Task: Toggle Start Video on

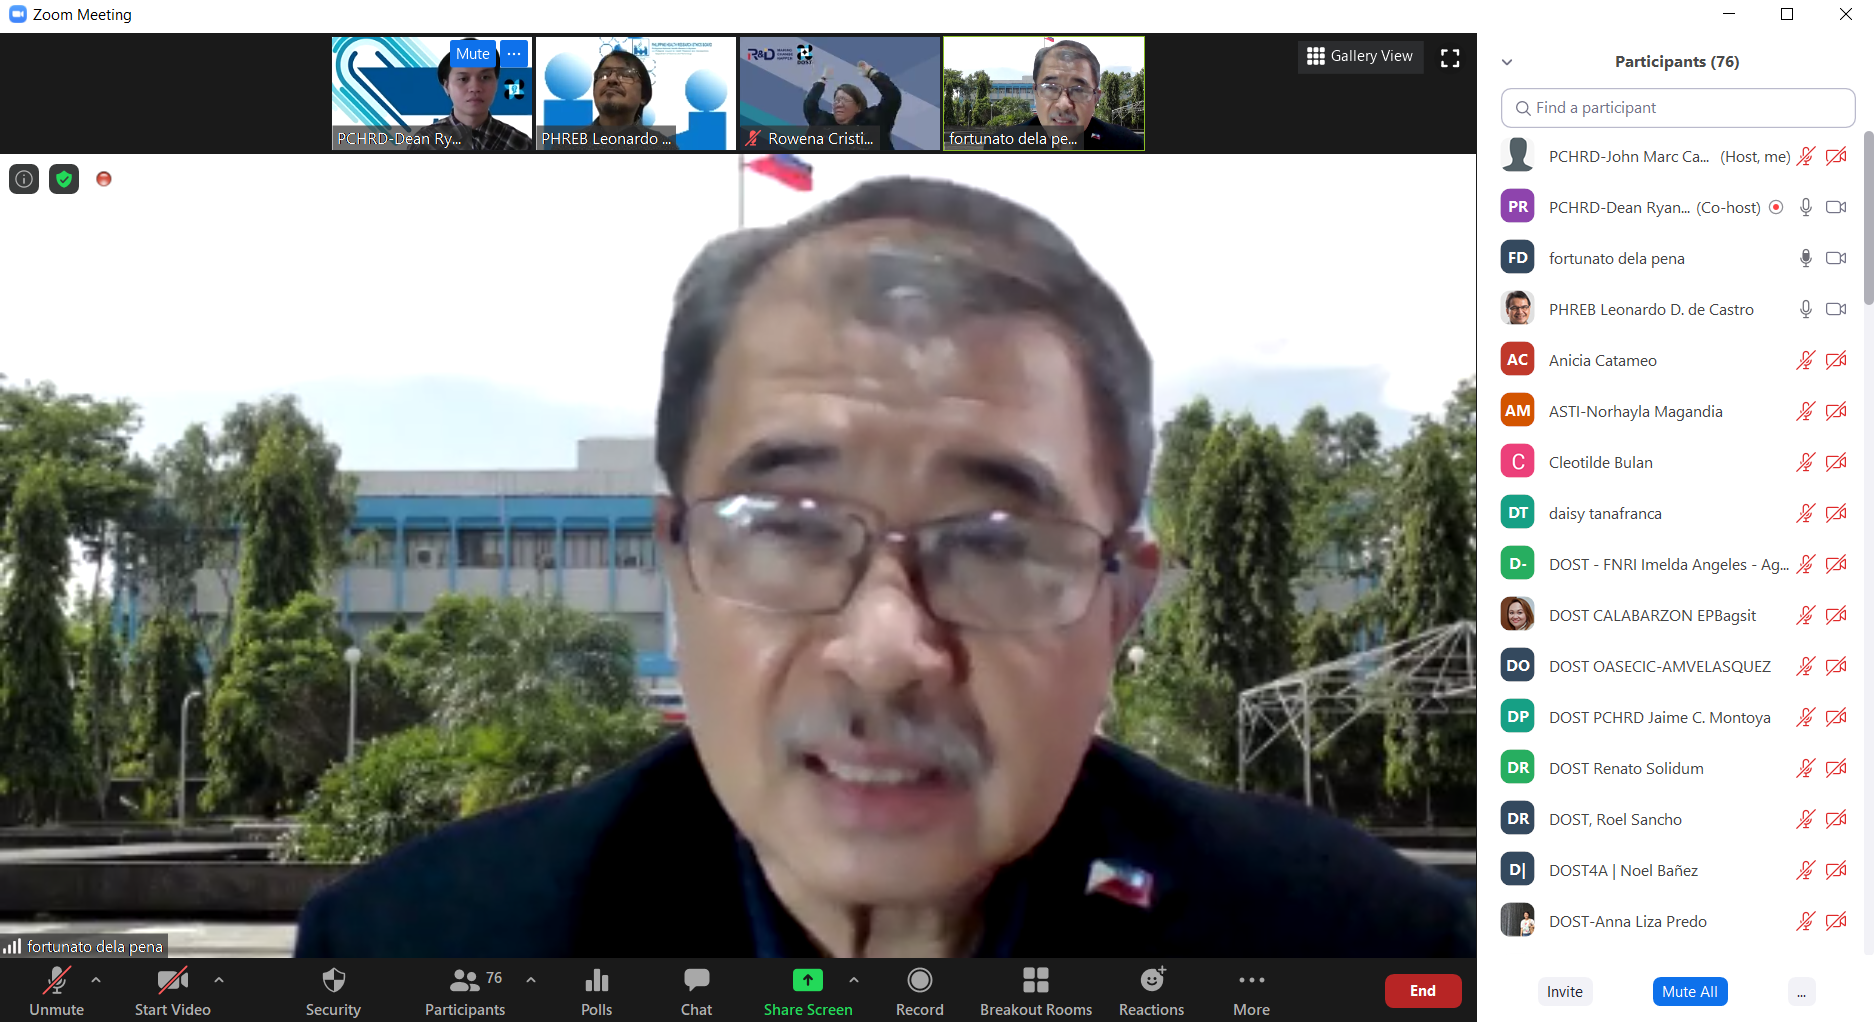Action: pos(172,981)
